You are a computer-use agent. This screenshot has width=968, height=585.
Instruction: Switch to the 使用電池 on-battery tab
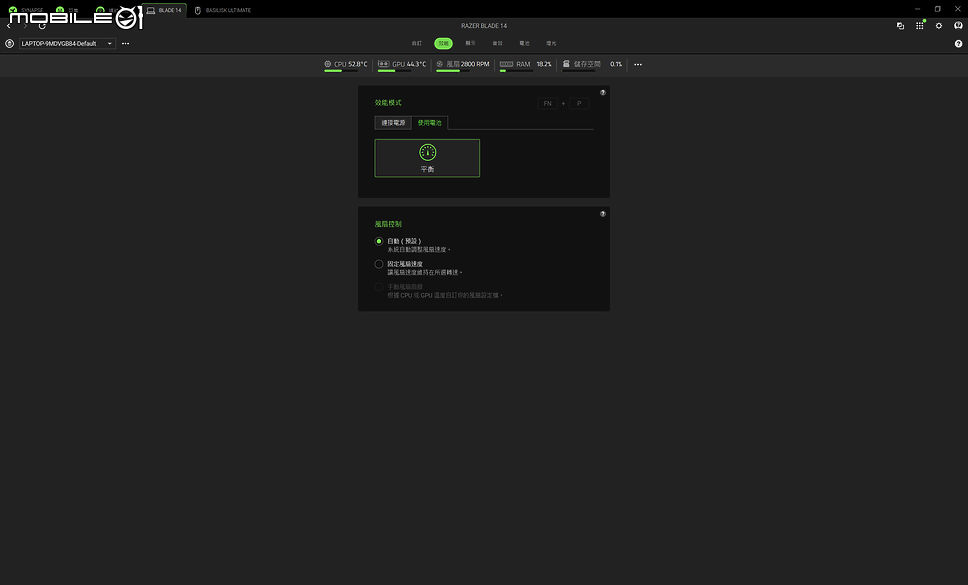[430, 123]
